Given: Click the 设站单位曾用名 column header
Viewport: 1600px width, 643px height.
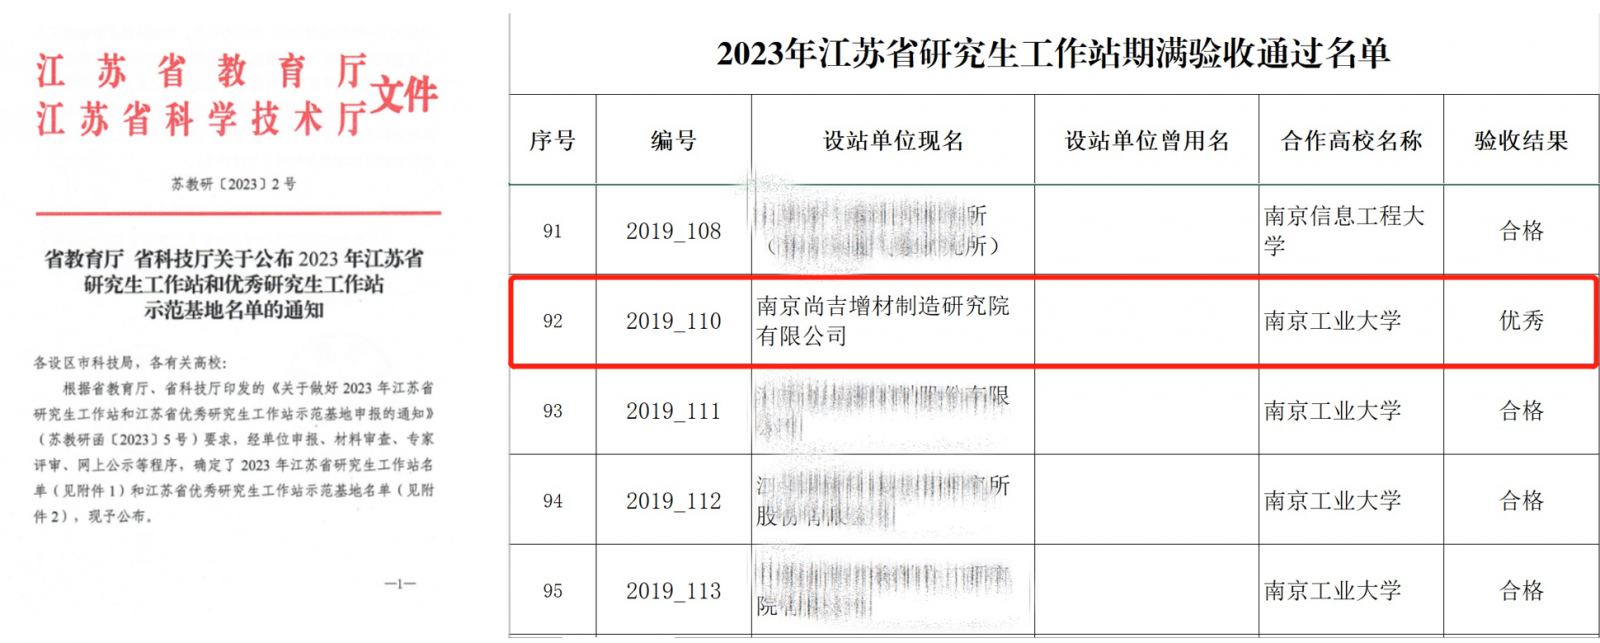Looking at the screenshot, I should coord(1147,140).
